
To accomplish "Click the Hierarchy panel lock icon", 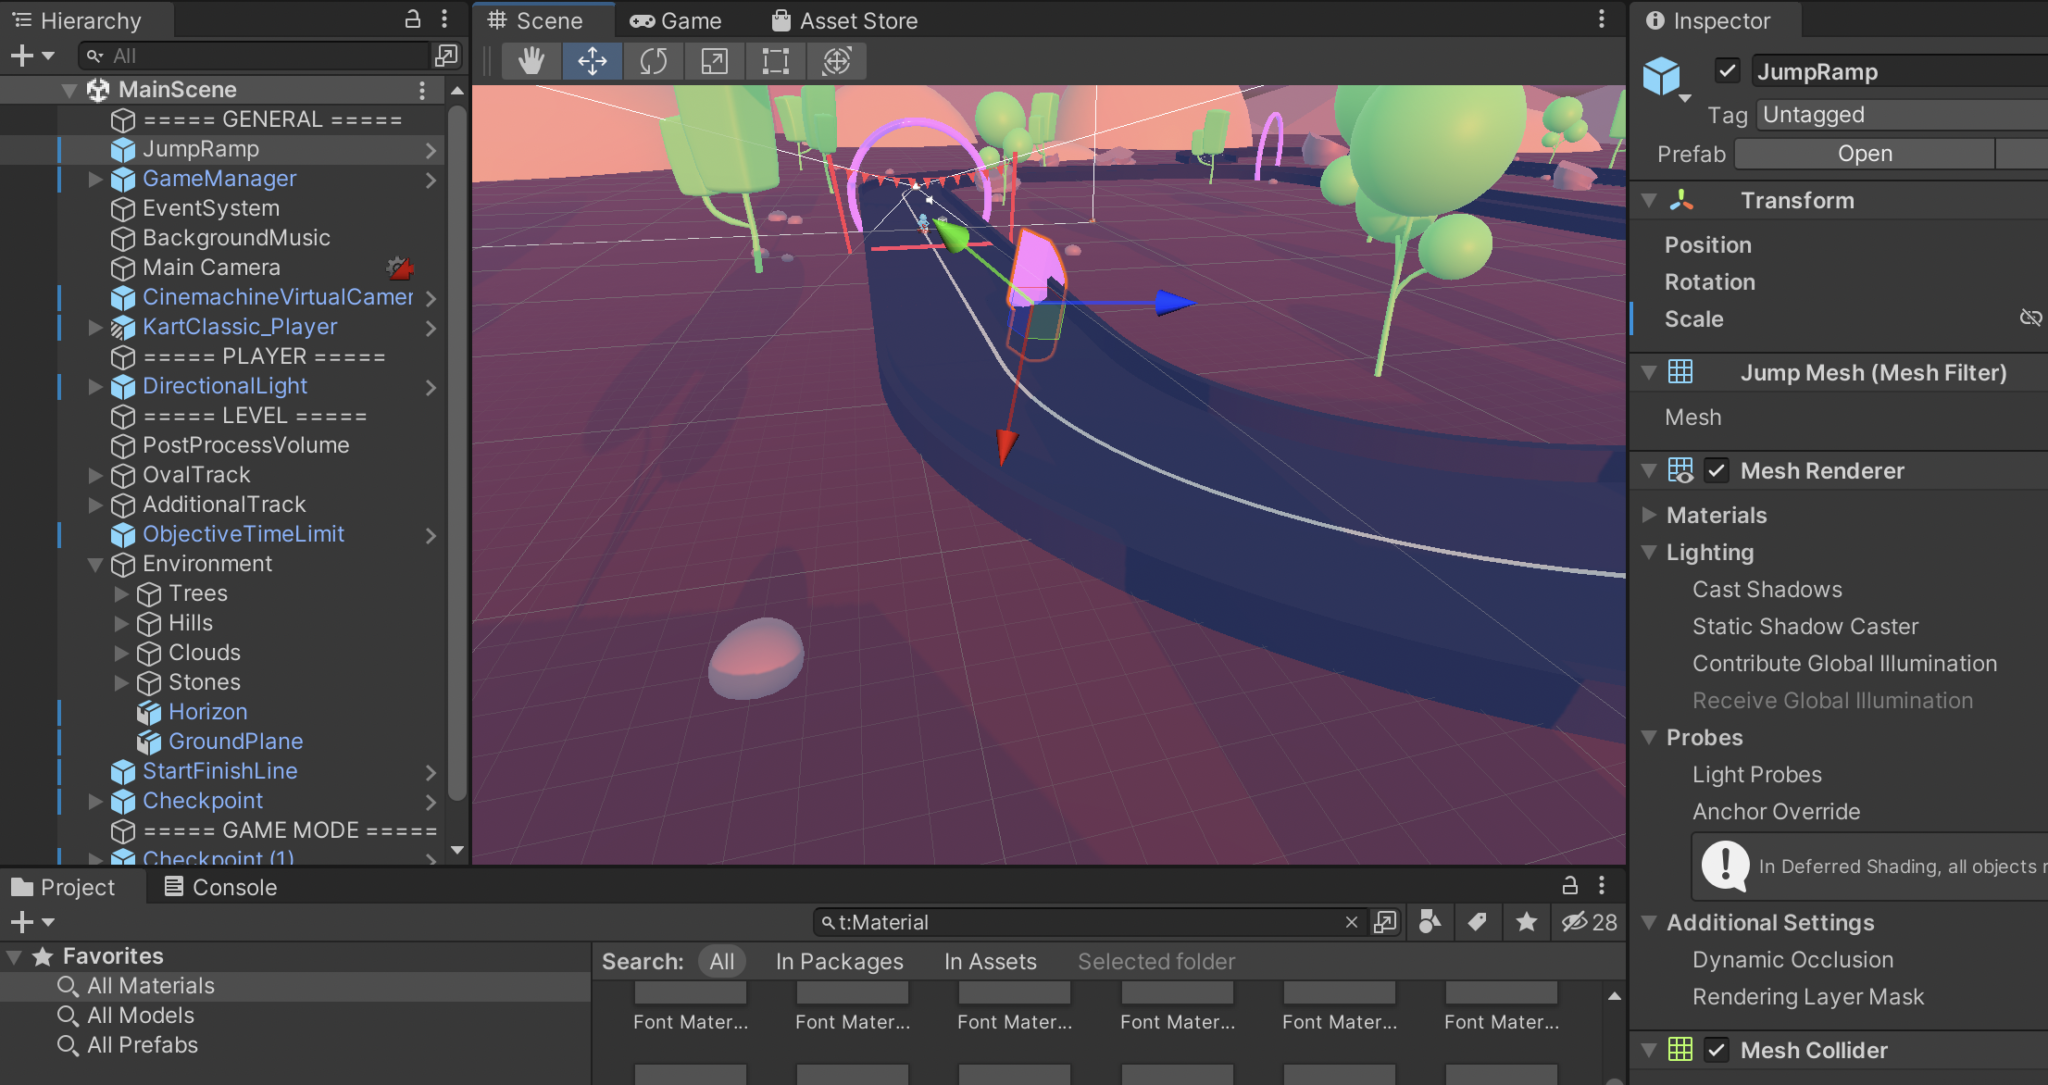I will [x=412, y=19].
